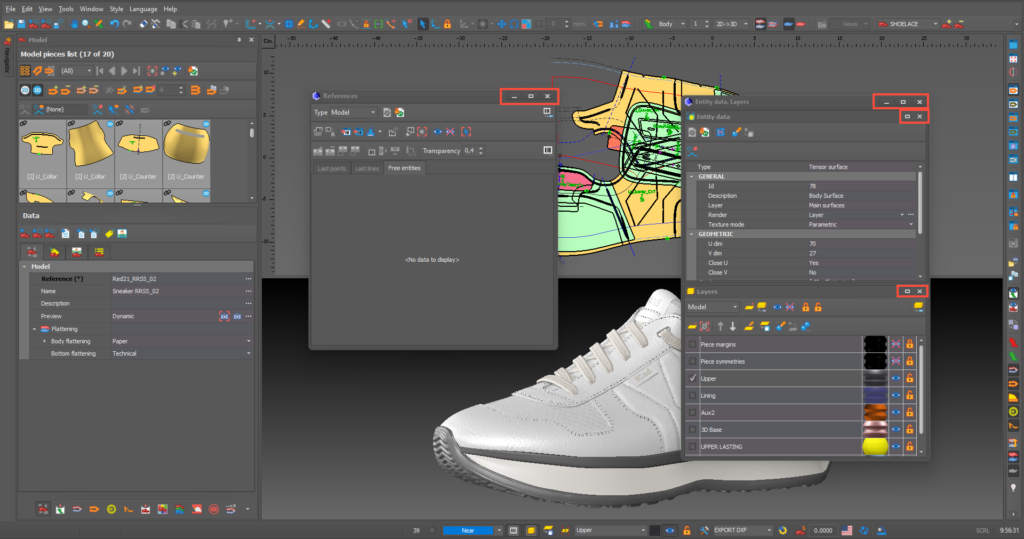The image size is (1024, 539).
Task: Click the move layer down arrow
Action: pos(732,326)
